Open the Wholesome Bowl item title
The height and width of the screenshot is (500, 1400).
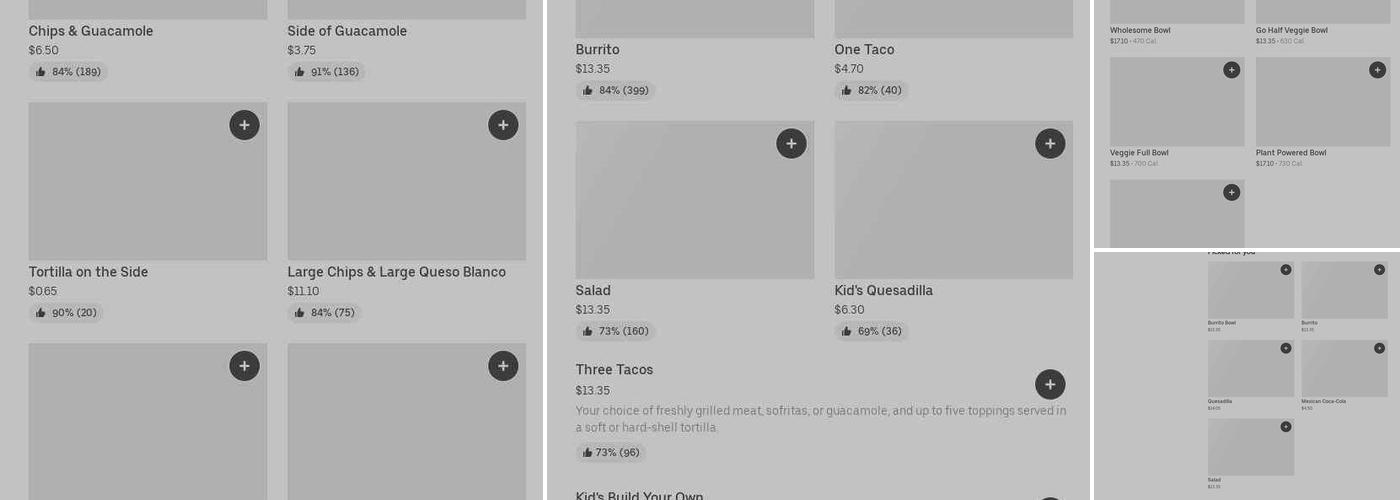pos(1140,30)
